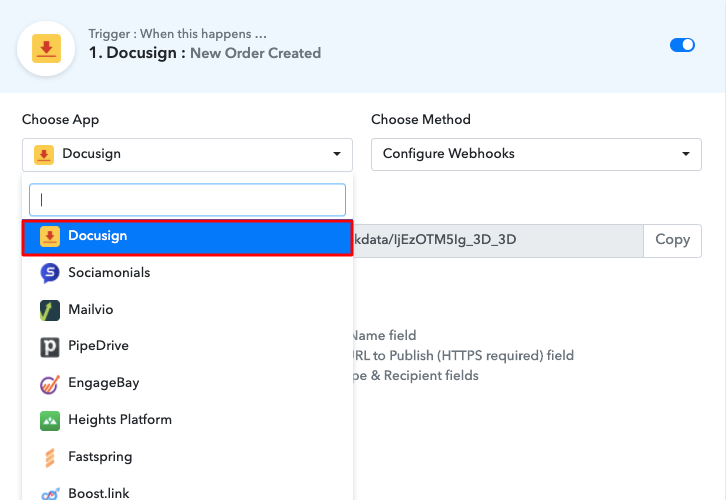Click the Copy webhook URL button

pos(672,240)
